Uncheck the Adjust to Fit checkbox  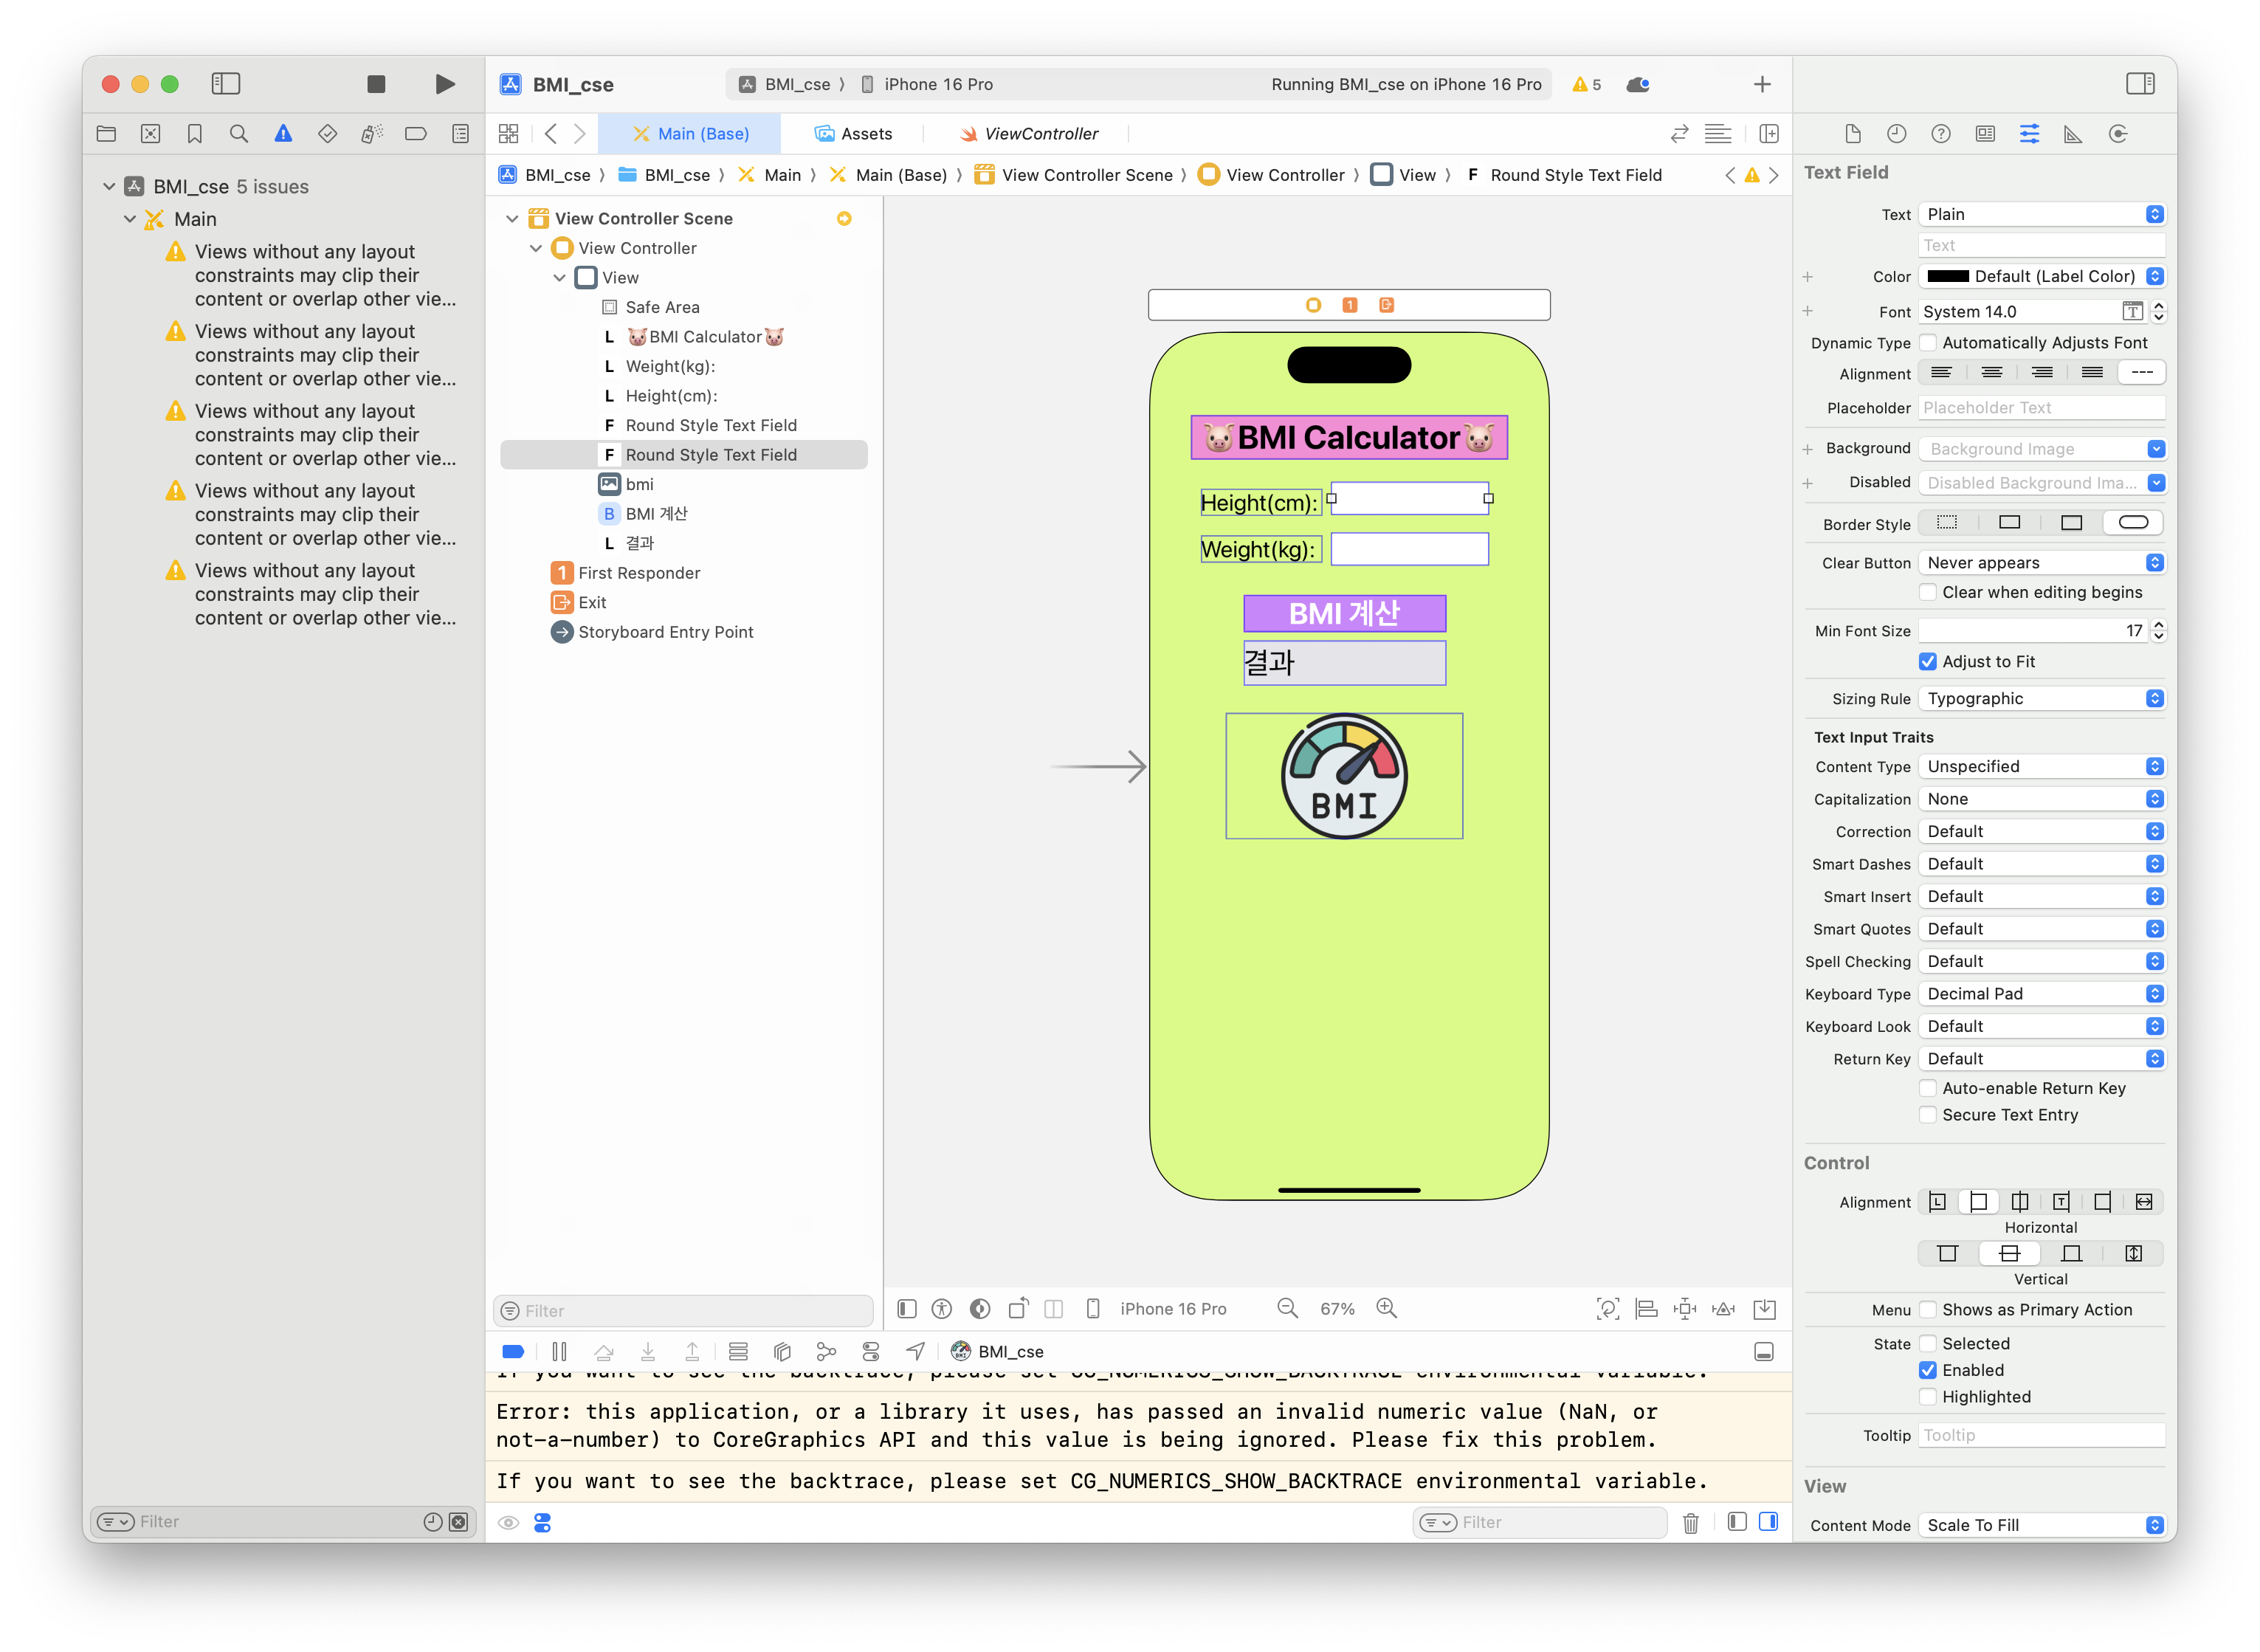1928,661
